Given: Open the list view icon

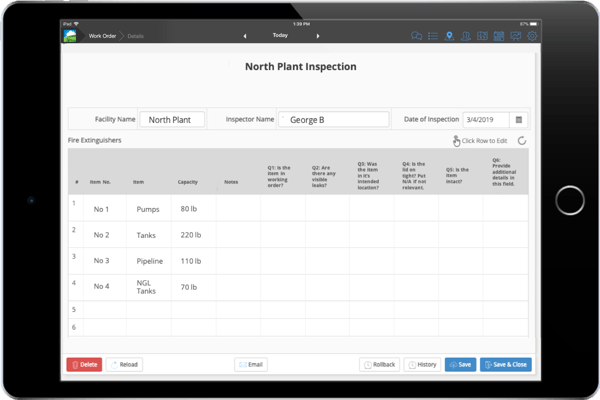Looking at the screenshot, I should point(432,37).
